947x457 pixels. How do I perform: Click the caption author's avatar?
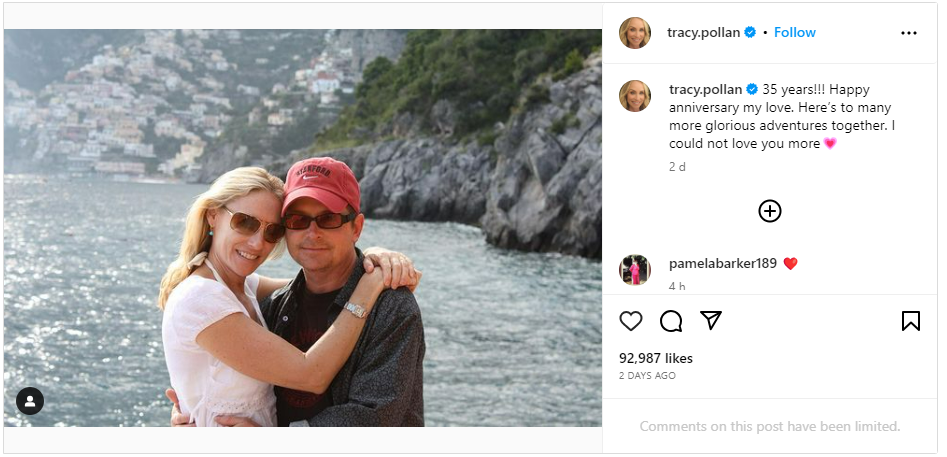pos(635,96)
